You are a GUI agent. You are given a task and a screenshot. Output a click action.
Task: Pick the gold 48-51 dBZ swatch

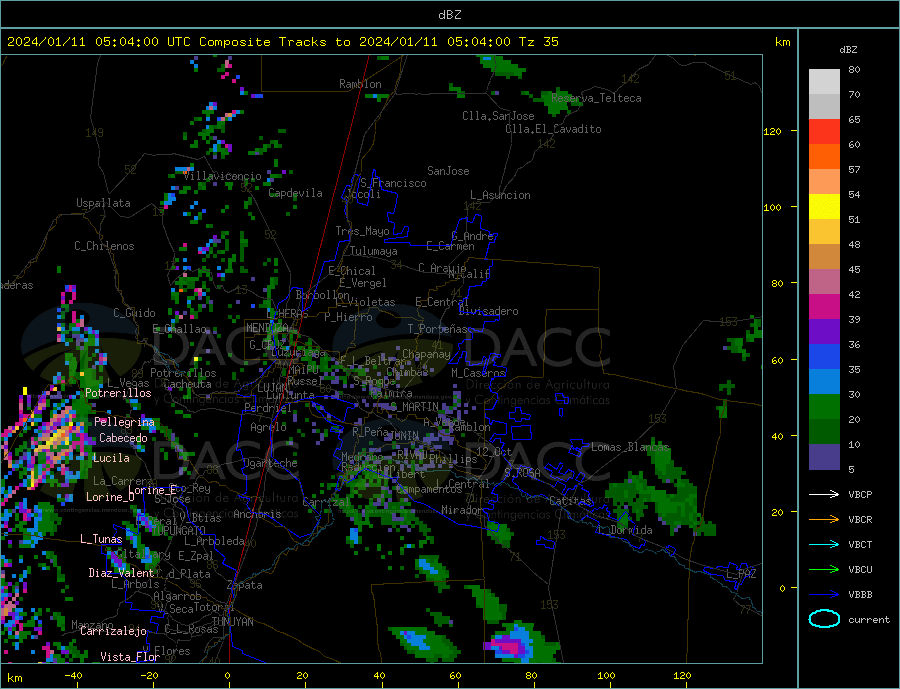tap(824, 231)
